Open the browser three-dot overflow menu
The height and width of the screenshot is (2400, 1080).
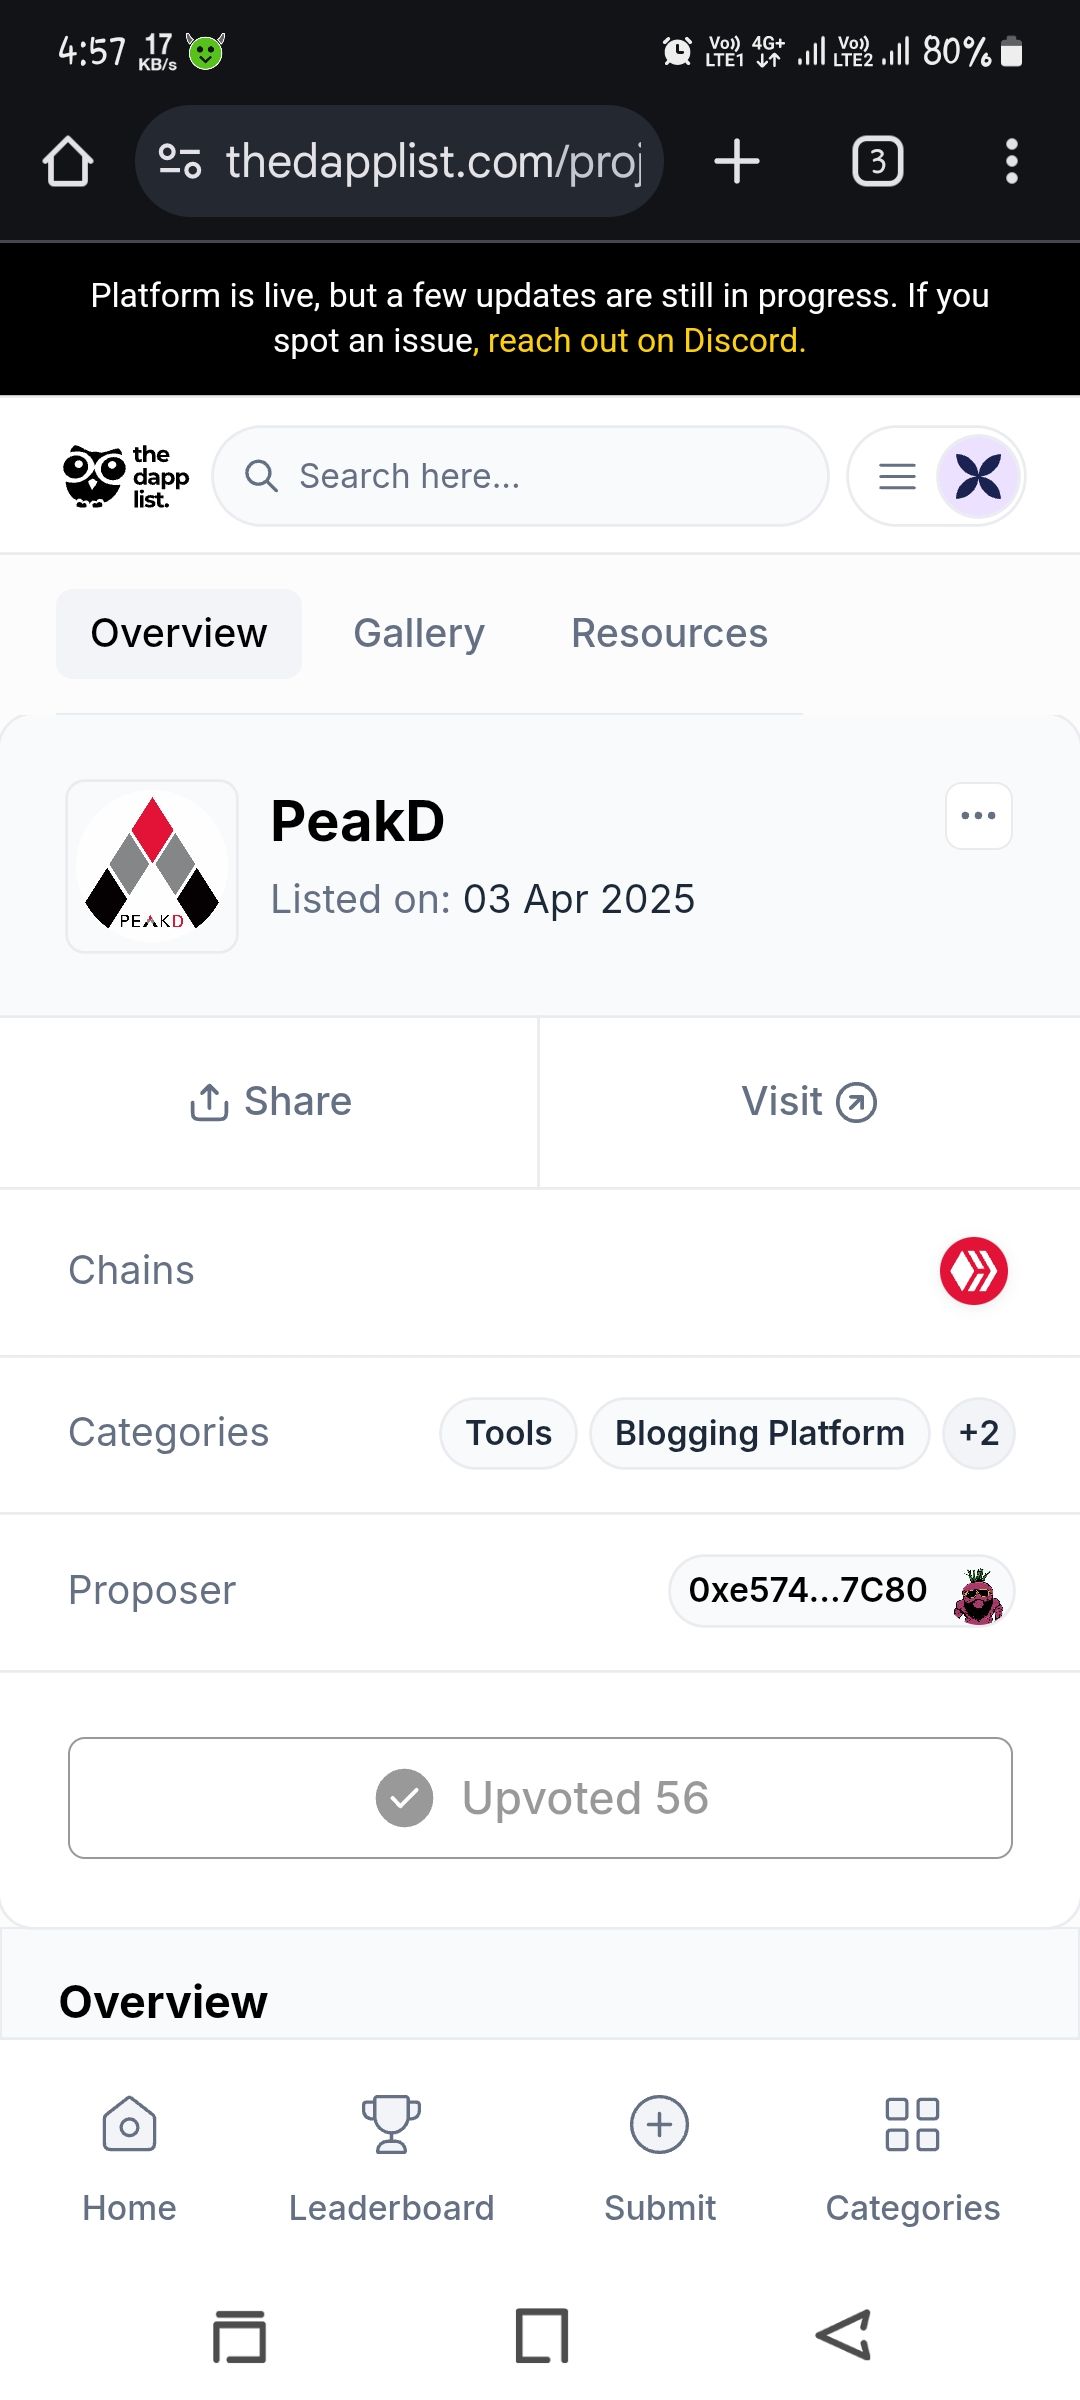[1012, 161]
